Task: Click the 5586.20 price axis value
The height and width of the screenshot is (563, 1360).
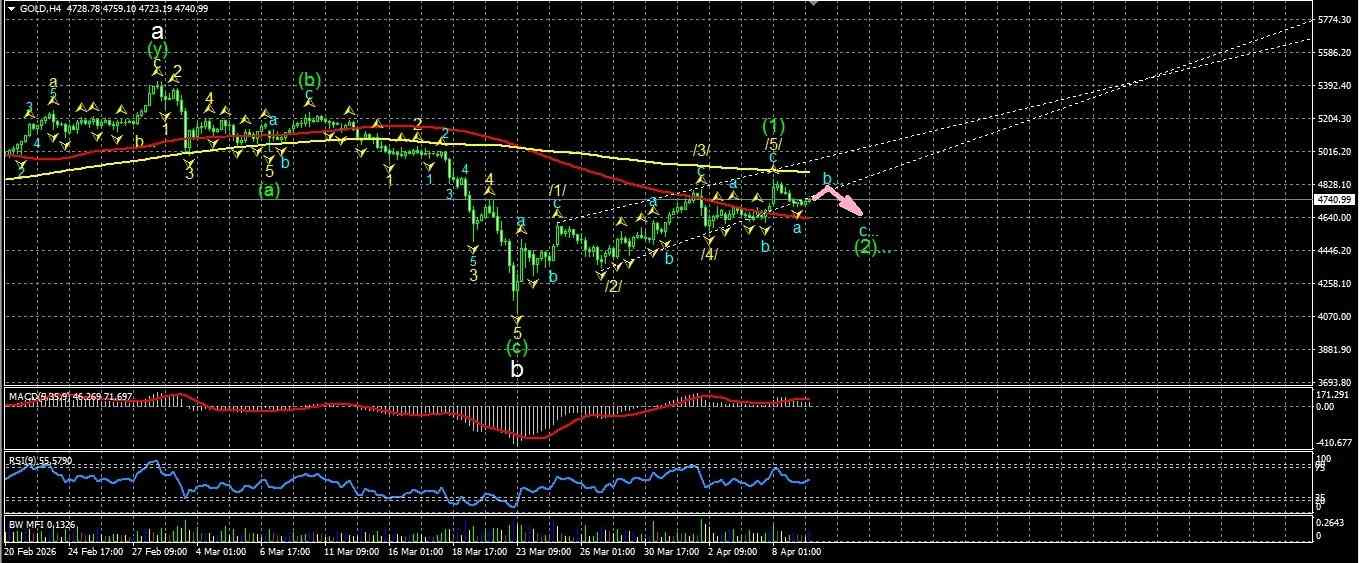Action: click(1334, 53)
